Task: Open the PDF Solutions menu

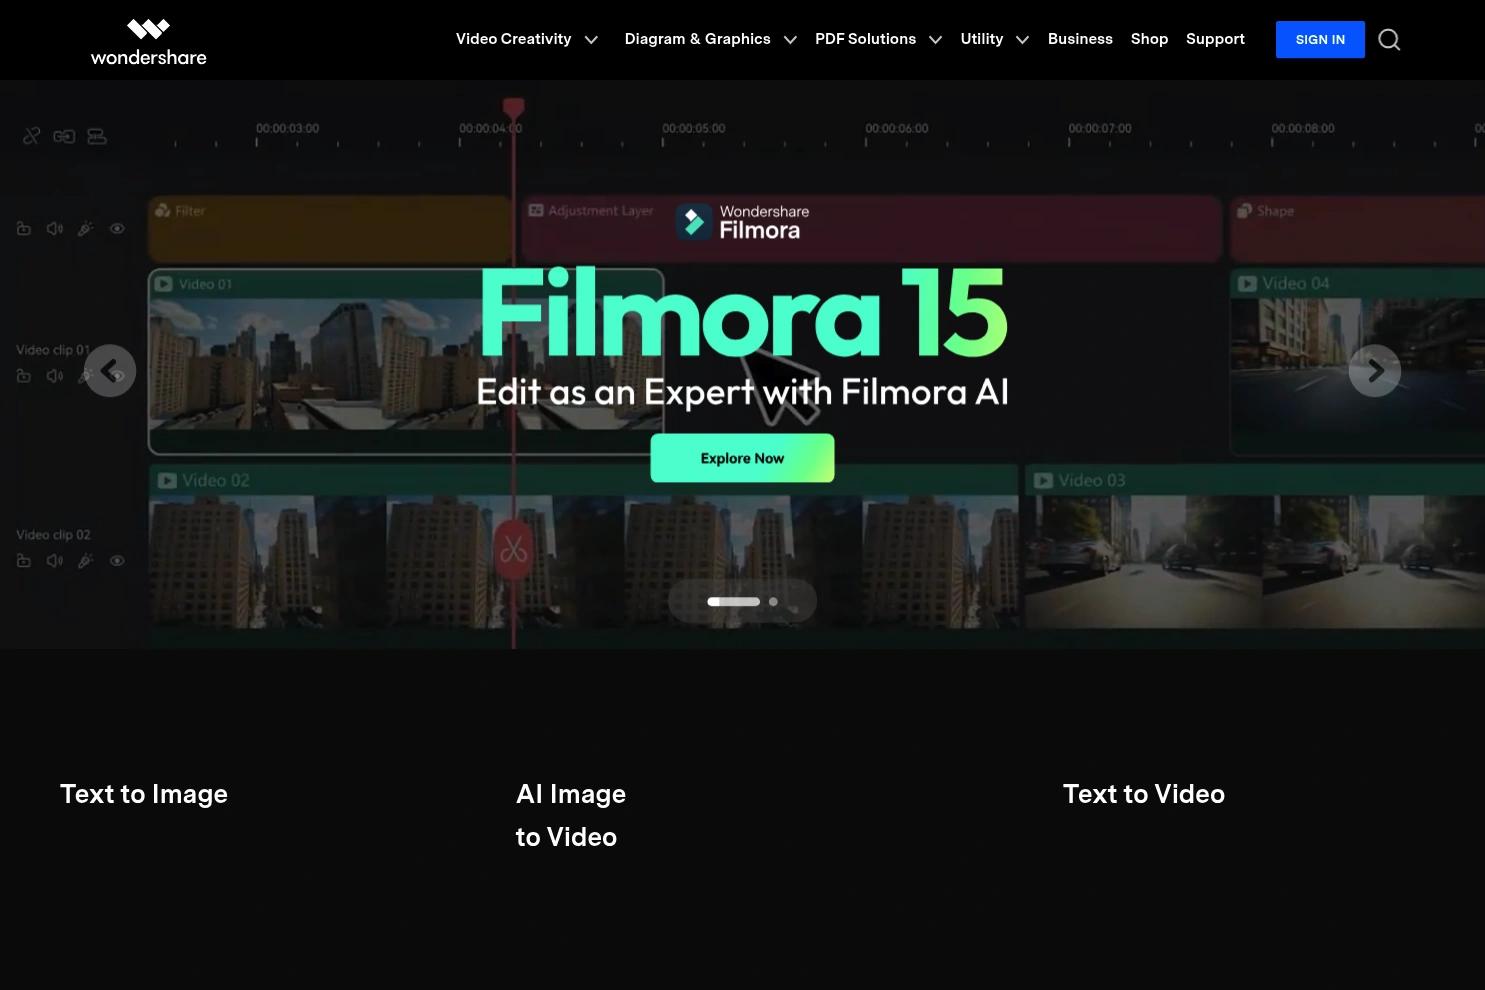Action: (865, 39)
